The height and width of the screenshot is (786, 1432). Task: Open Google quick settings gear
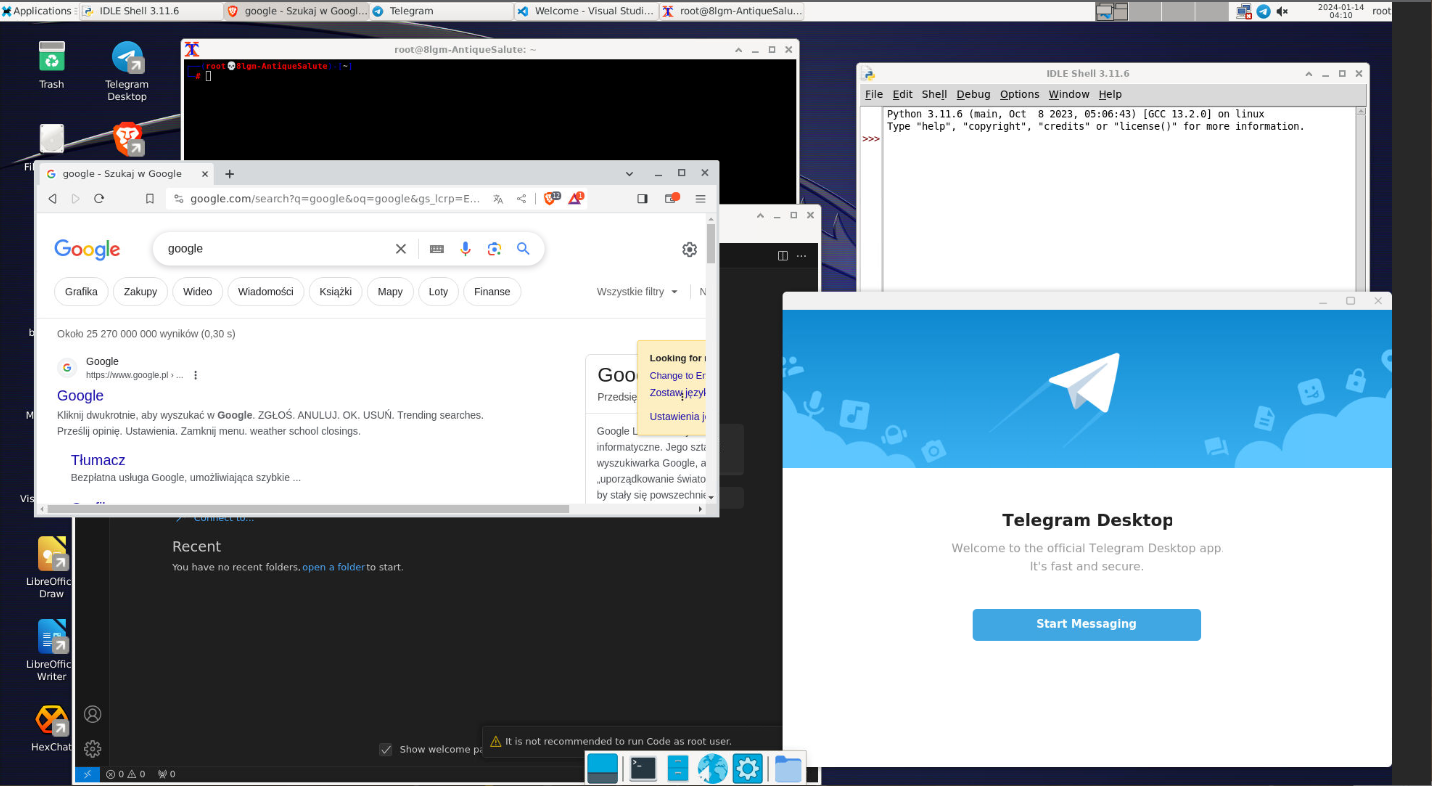tap(689, 249)
